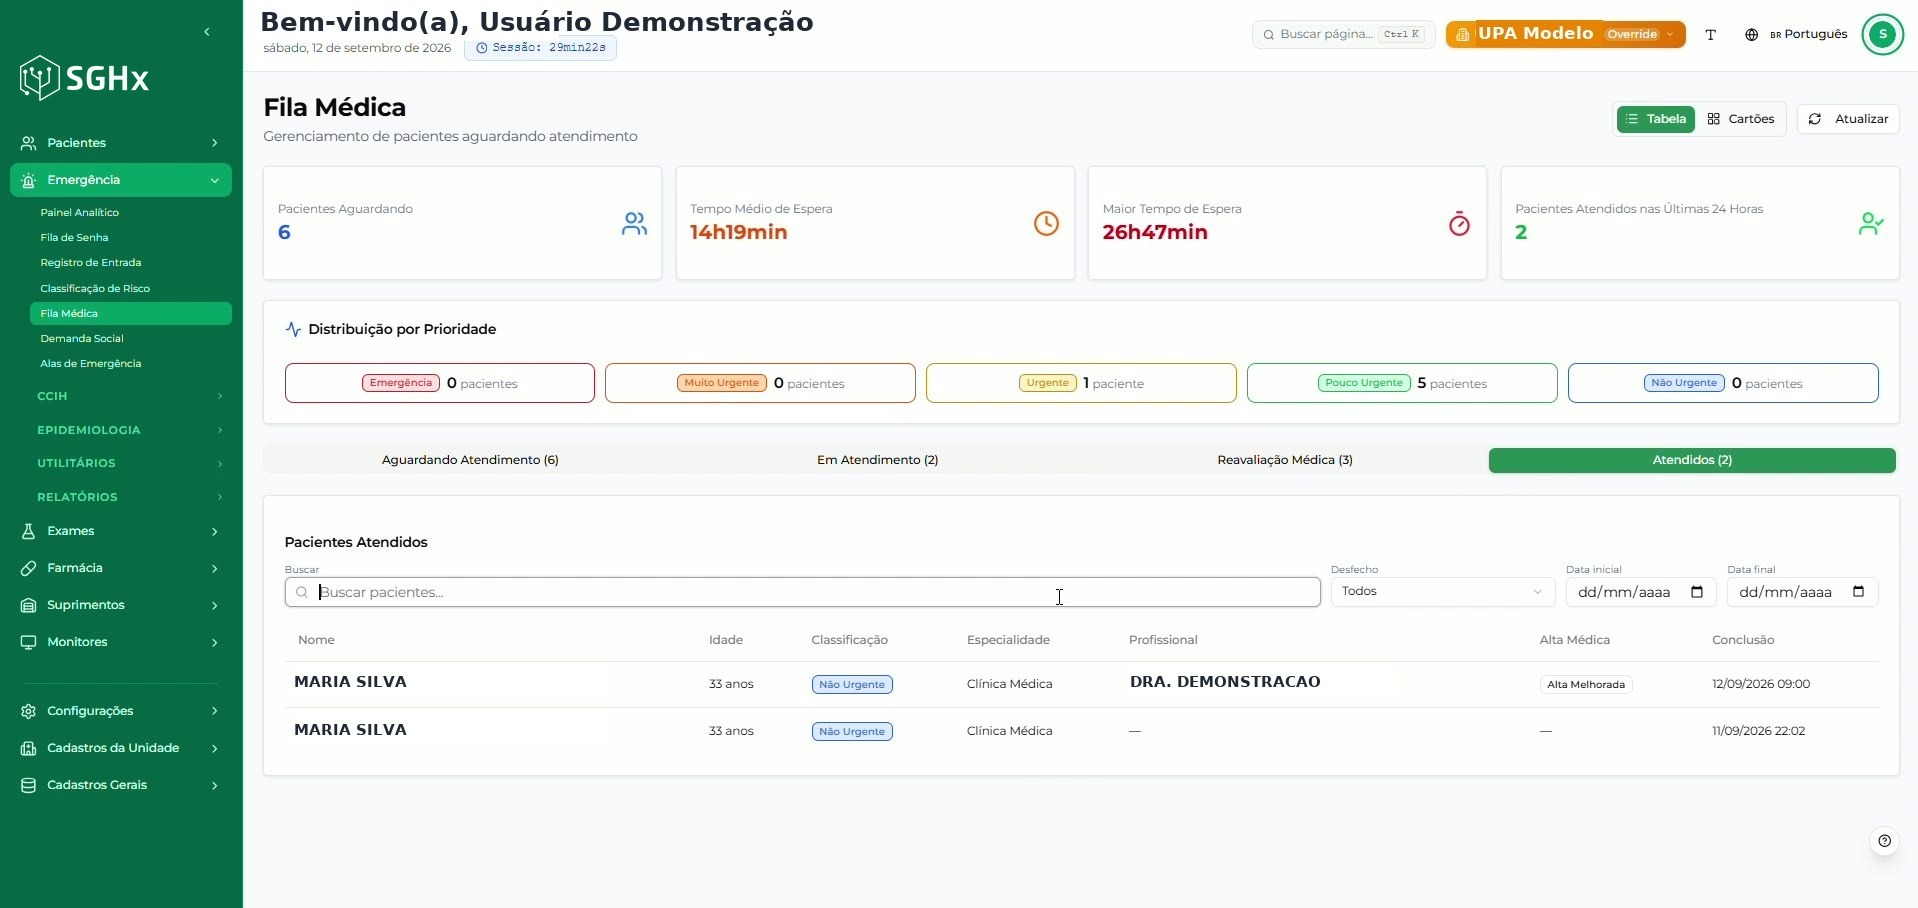Open the Data inicial calendar picker icon
This screenshot has height=908, width=1918.
pyautogui.click(x=1697, y=592)
